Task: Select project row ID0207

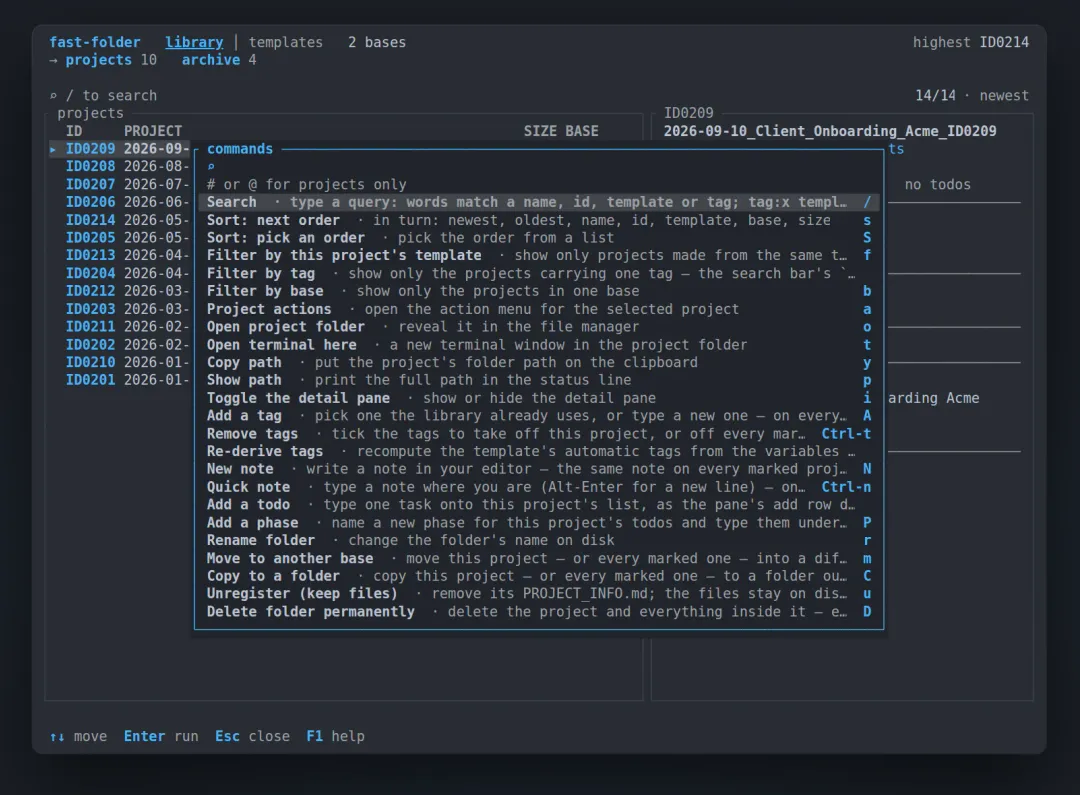Action: [120, 185]
